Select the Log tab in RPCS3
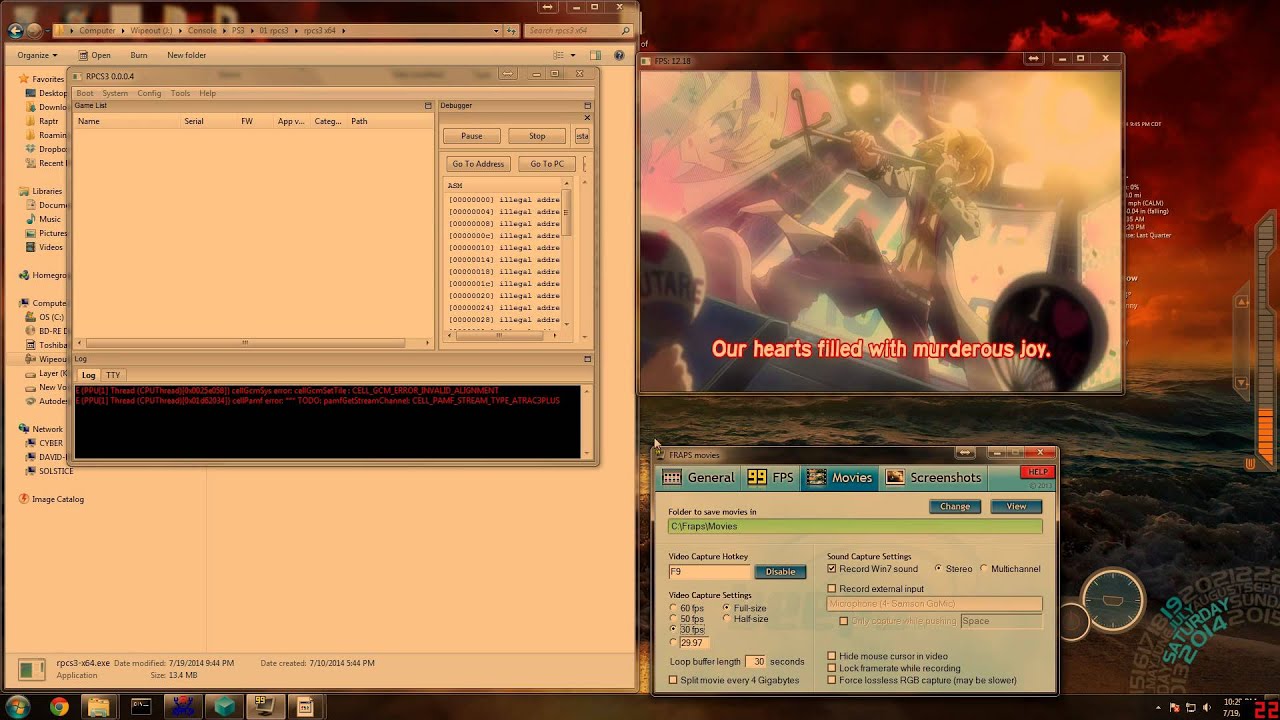The height and width of the screenshot is (720, 1280). pyautogui.click(x=88, y=375)
